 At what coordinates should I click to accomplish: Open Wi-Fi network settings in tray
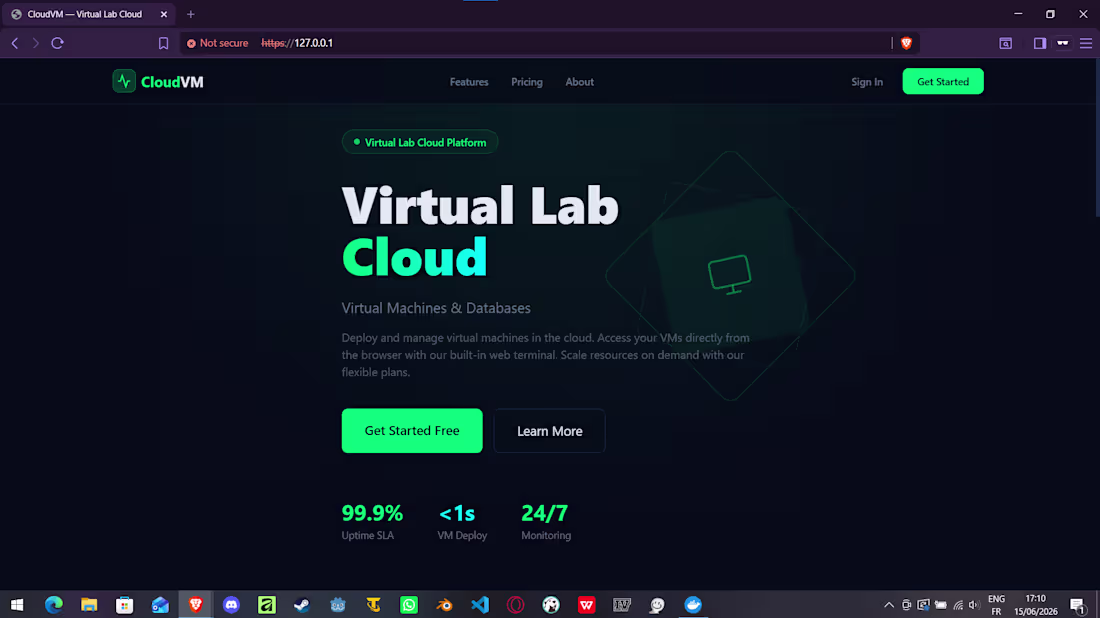tap(958, 605)
